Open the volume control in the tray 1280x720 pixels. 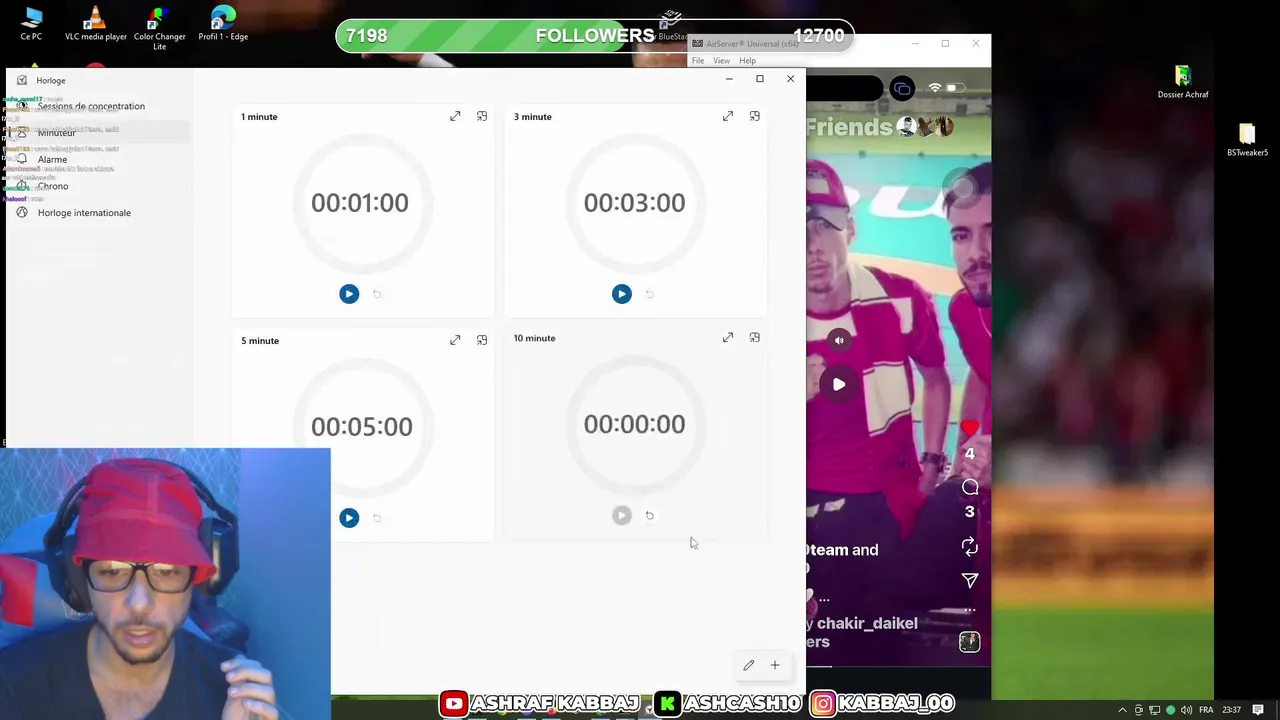click(1187, 710)
